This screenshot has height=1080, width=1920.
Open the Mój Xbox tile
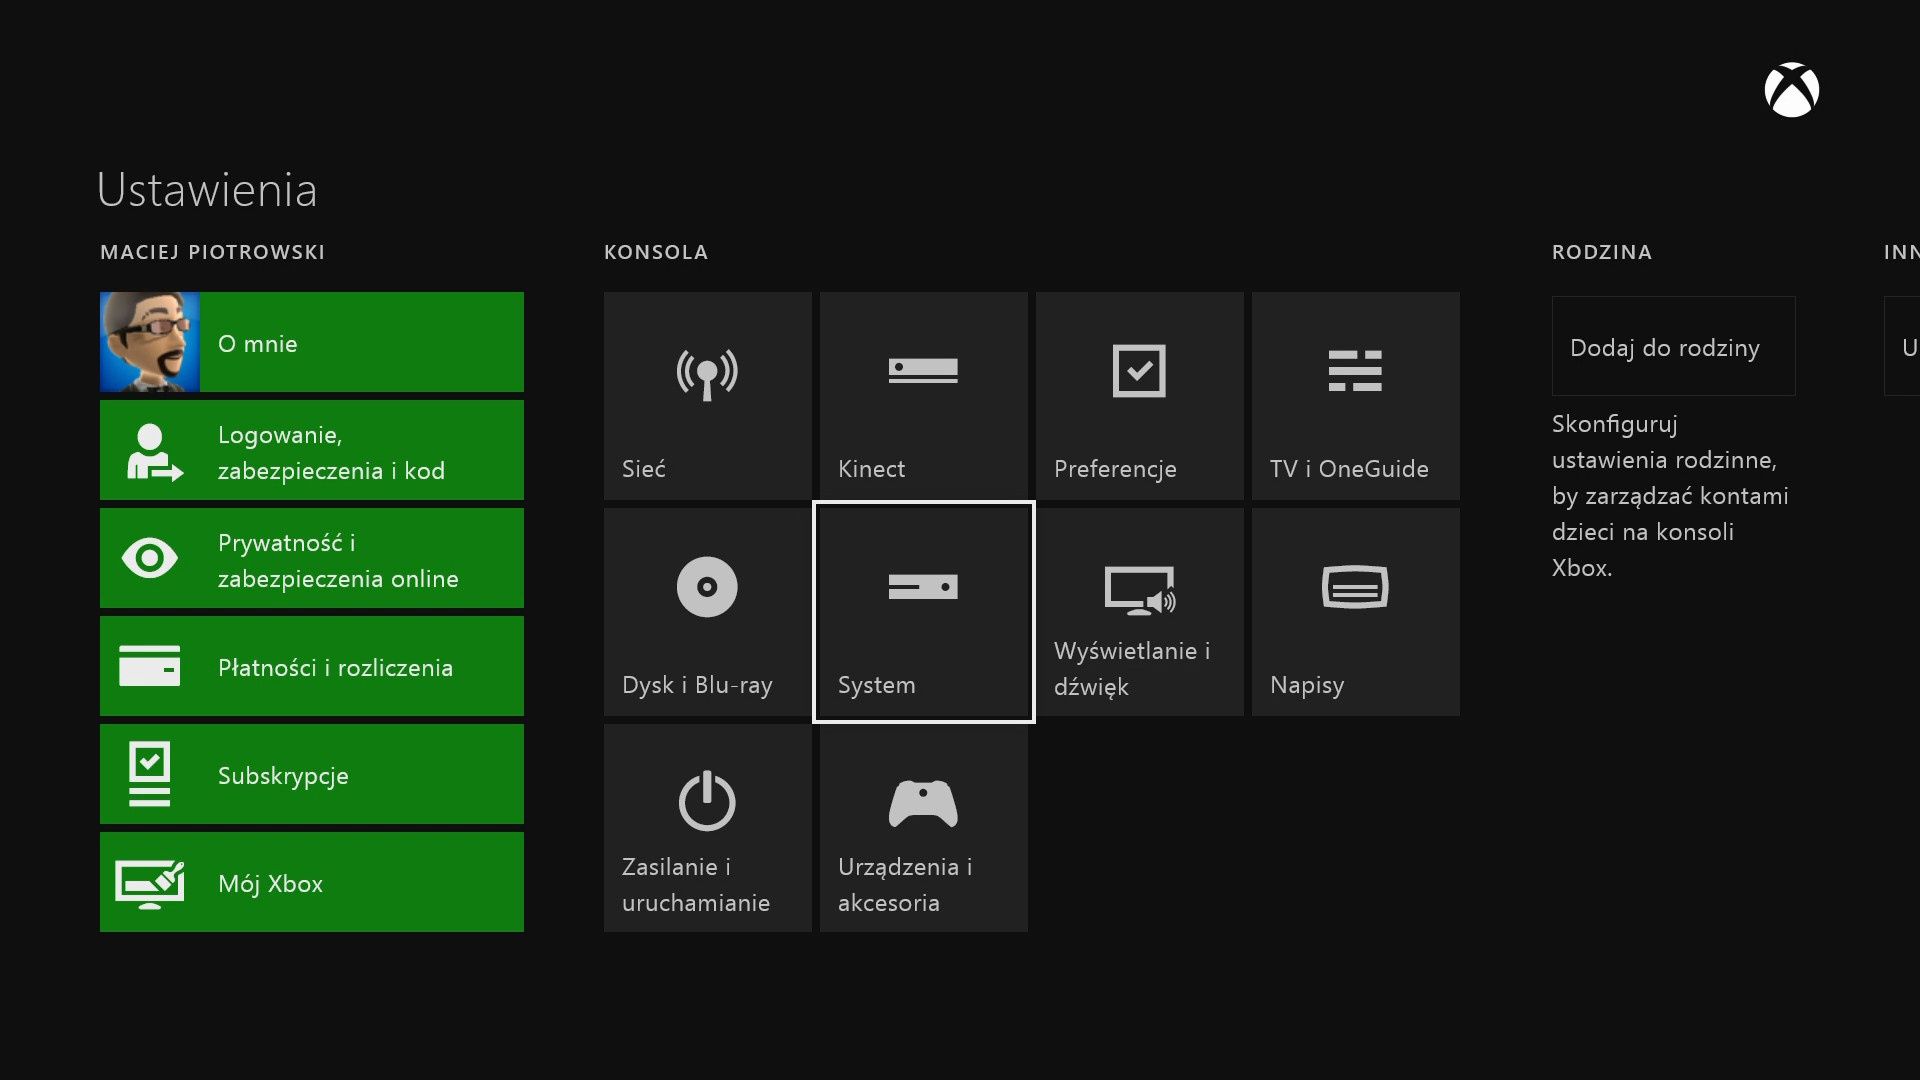coord(312,882)
